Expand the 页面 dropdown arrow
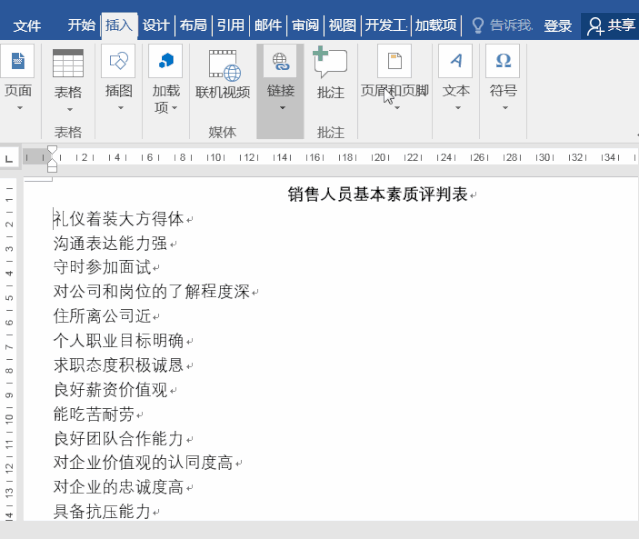This screenshot has width=639, height=539. (19, 108)
